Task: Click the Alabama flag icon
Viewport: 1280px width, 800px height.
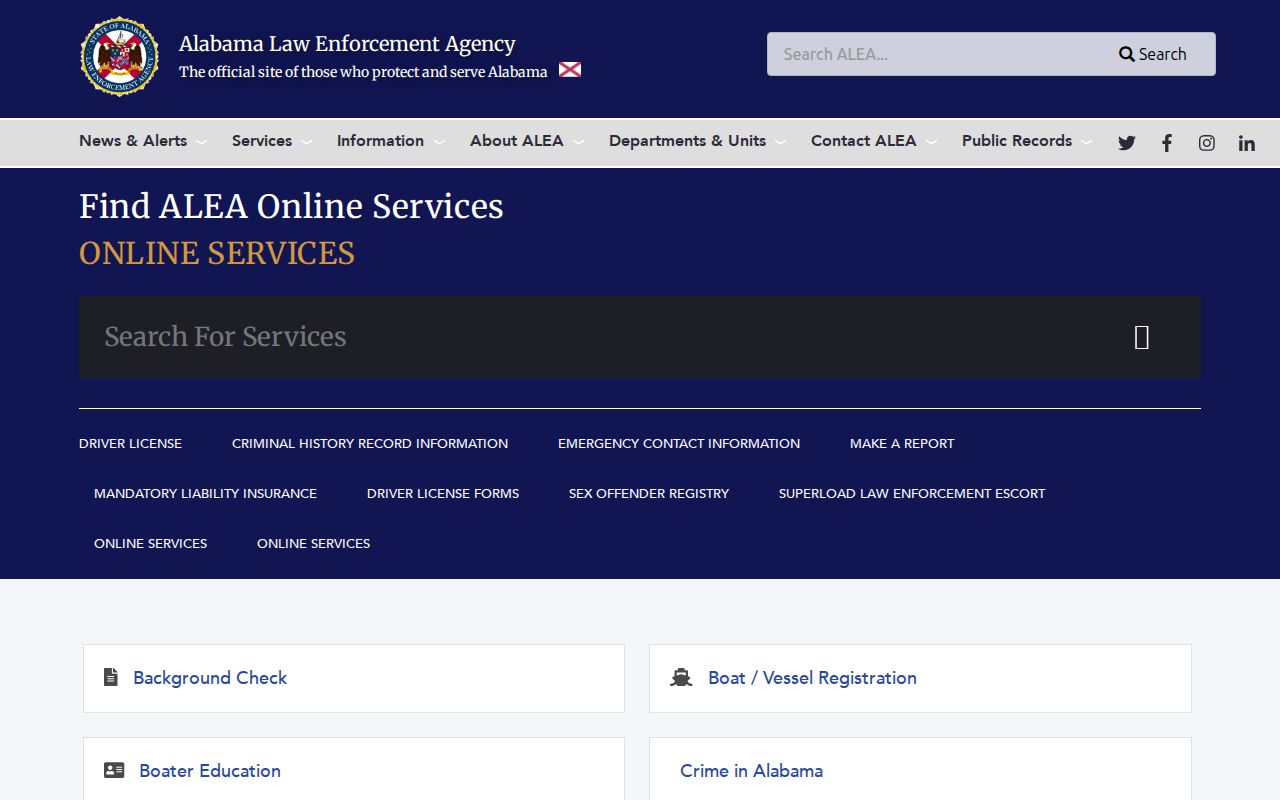Action: click(570, 70)
